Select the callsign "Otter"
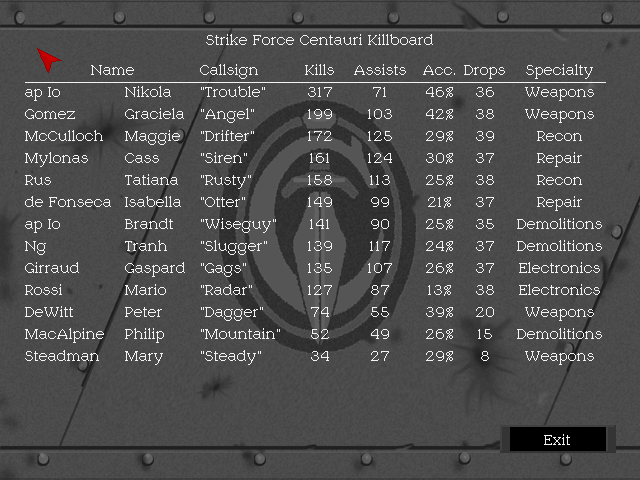This screenshot has height=480, width=640. [x=223, y=202]
